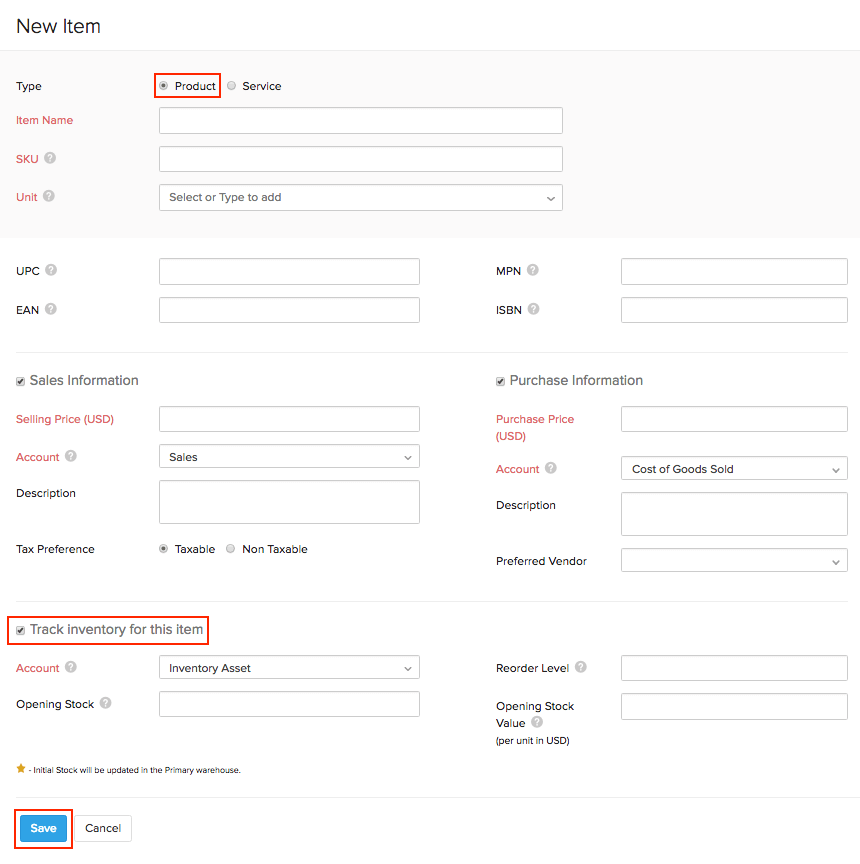Viewport: 860px width, 864px height.
Task: Choose the Non Taxable option
Action: [x=230, y=548]
